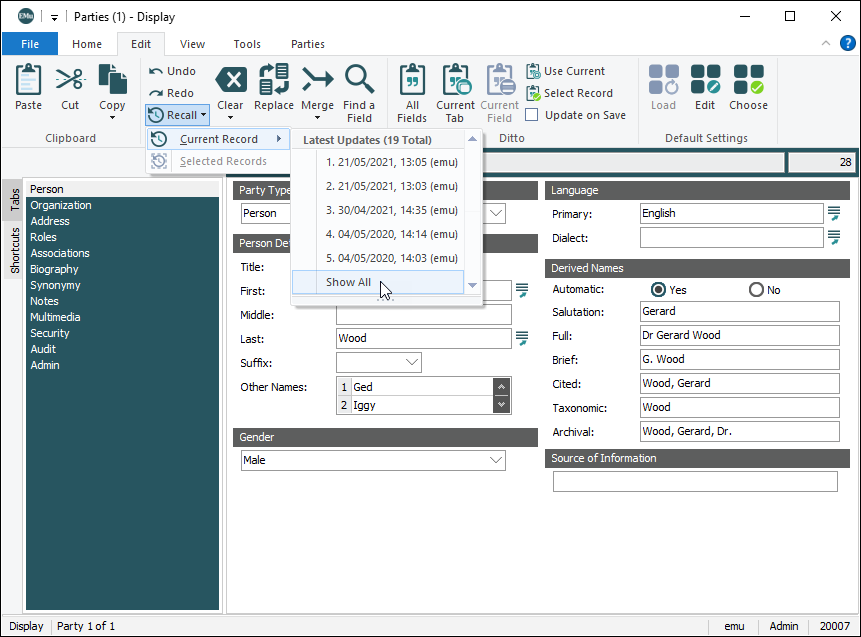Image resolution: width=861 pixels, height=637 pixels.
Task: Click the Source of Information text field
Action: point(695,482)
